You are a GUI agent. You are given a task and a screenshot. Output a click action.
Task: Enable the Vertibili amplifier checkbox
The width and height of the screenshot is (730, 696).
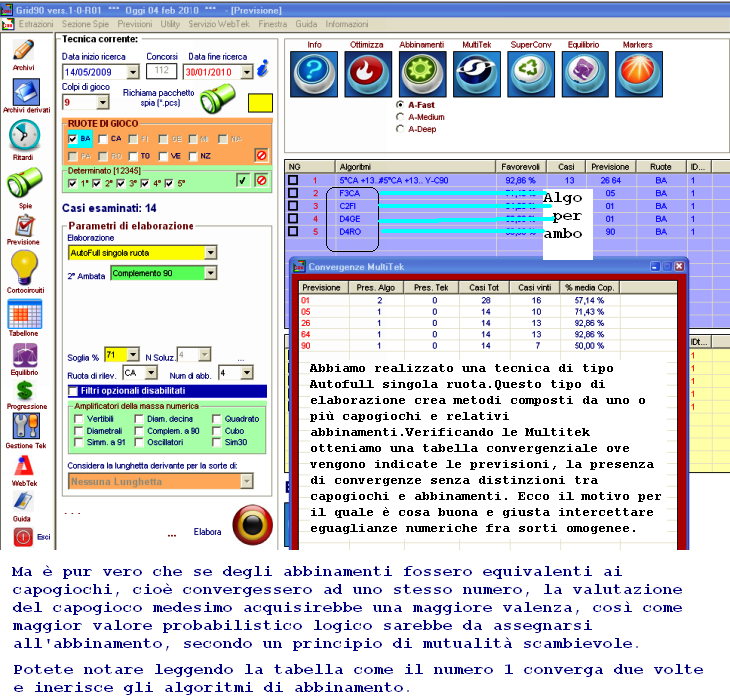pyautogui.click(x=79, y=419)
